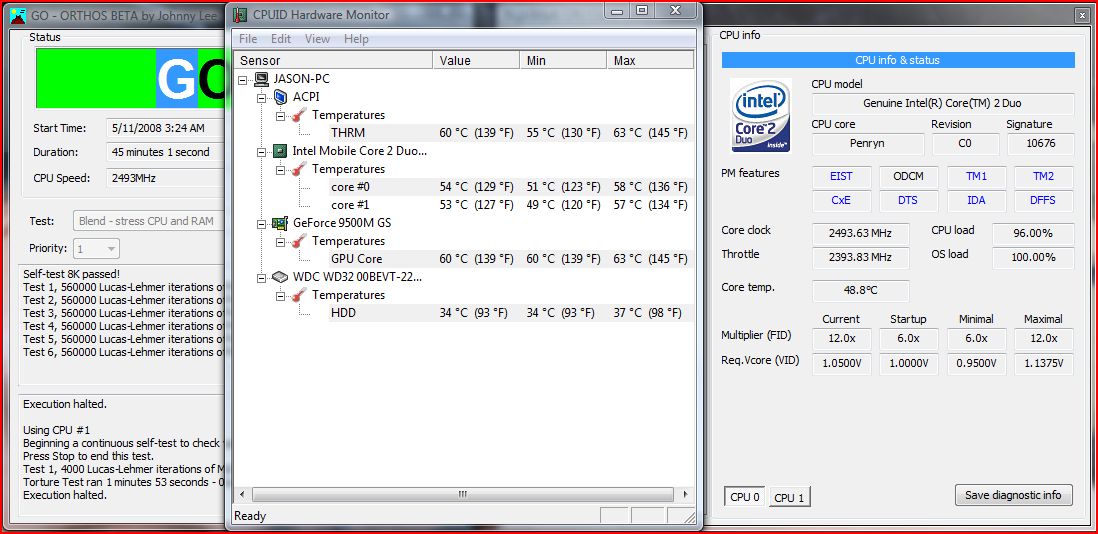This screenshot has height=534, width=1098.
Task: Open the File menu in Hardware Monitor
Action: (x=248, y=39)
